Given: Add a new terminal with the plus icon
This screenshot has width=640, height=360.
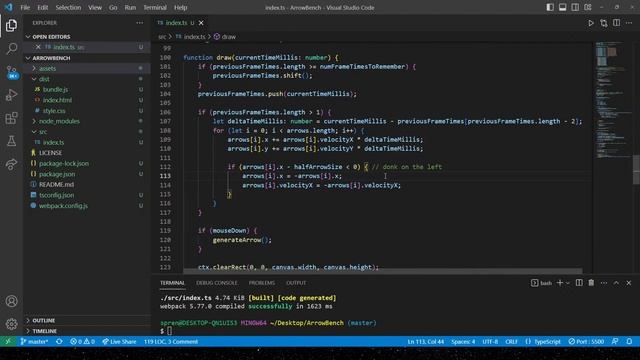Looking at the screenshot, I should (560, 283).
